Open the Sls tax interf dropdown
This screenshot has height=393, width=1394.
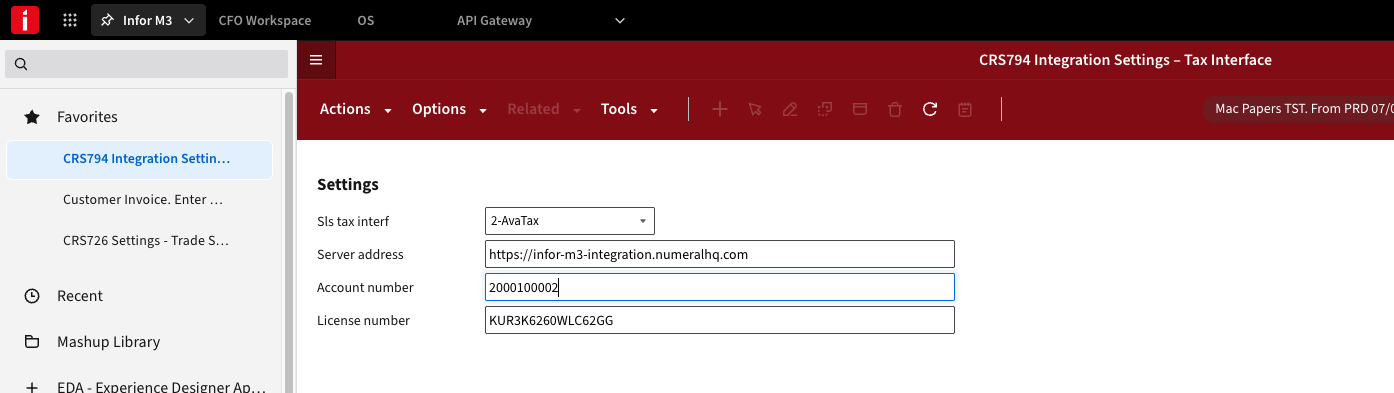[570, 221]
